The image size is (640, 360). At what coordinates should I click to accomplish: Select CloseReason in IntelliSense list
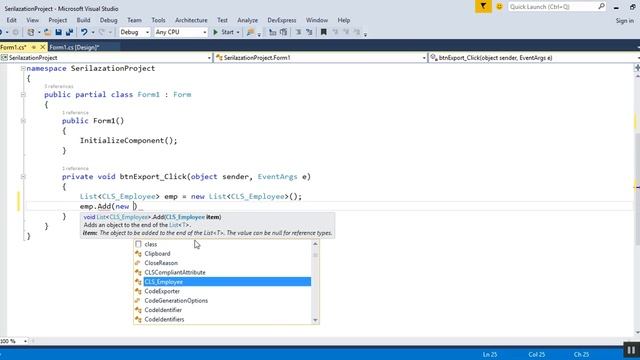pos(222,263)
